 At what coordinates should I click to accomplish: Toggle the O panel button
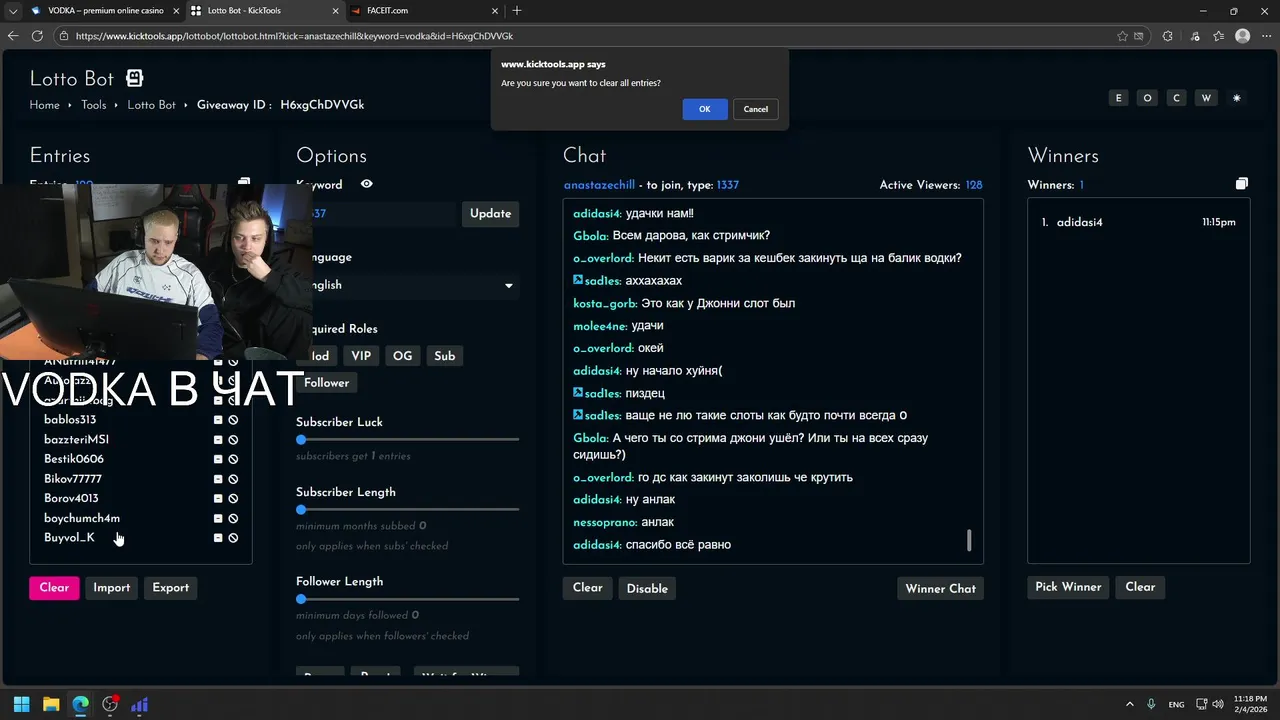click(x=1147, y=98)
